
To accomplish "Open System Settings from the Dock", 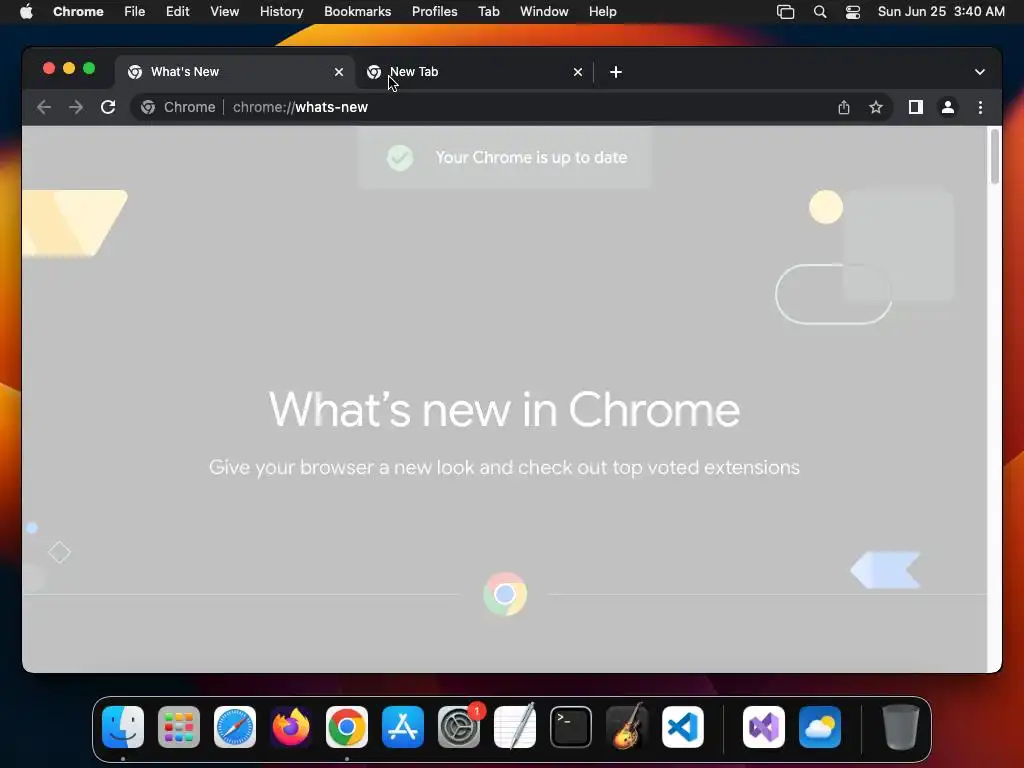I will (458, 727).
